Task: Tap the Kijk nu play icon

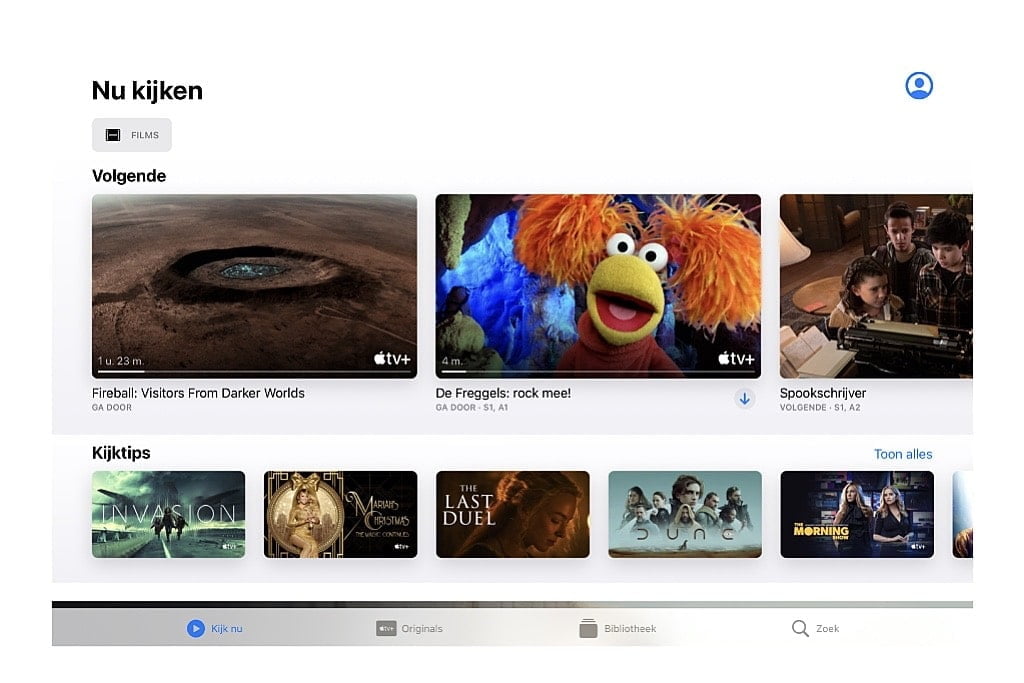Action: 195,628
